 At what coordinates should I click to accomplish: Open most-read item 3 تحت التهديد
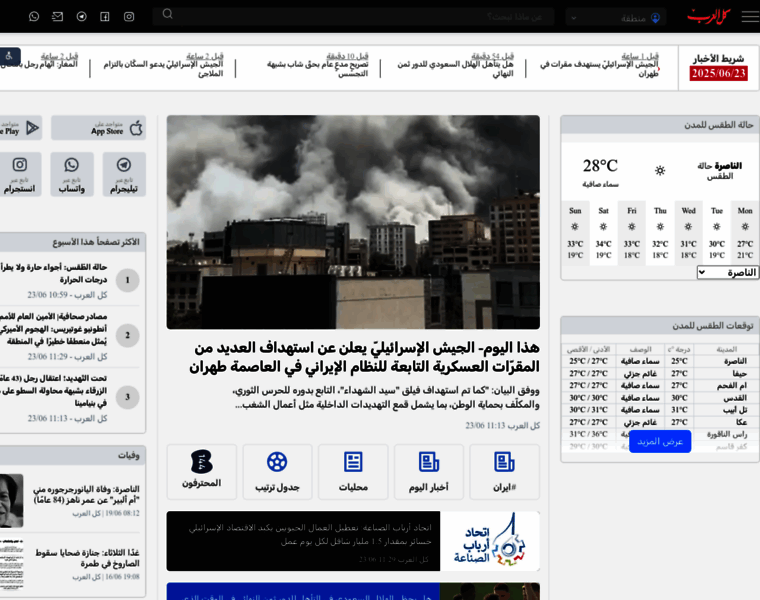(x=53, y=390)
